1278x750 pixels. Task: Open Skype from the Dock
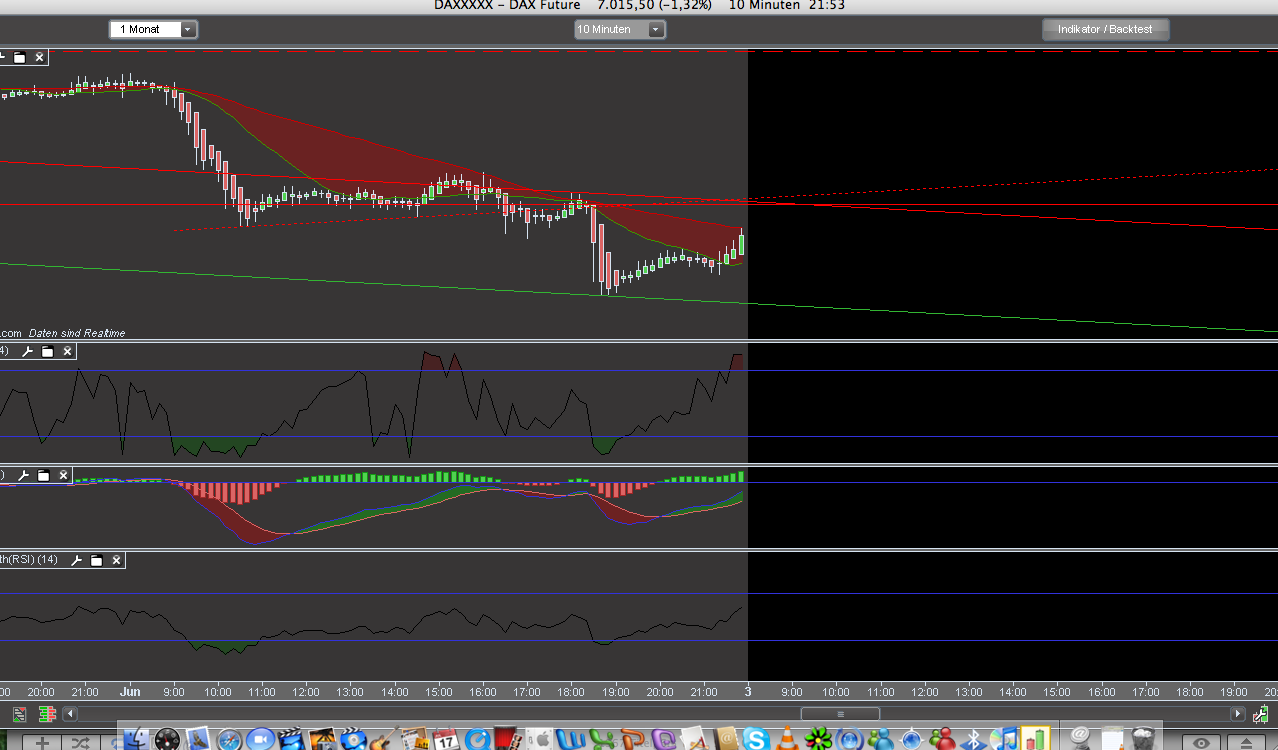pyautogui.click(x=756, y=739)
